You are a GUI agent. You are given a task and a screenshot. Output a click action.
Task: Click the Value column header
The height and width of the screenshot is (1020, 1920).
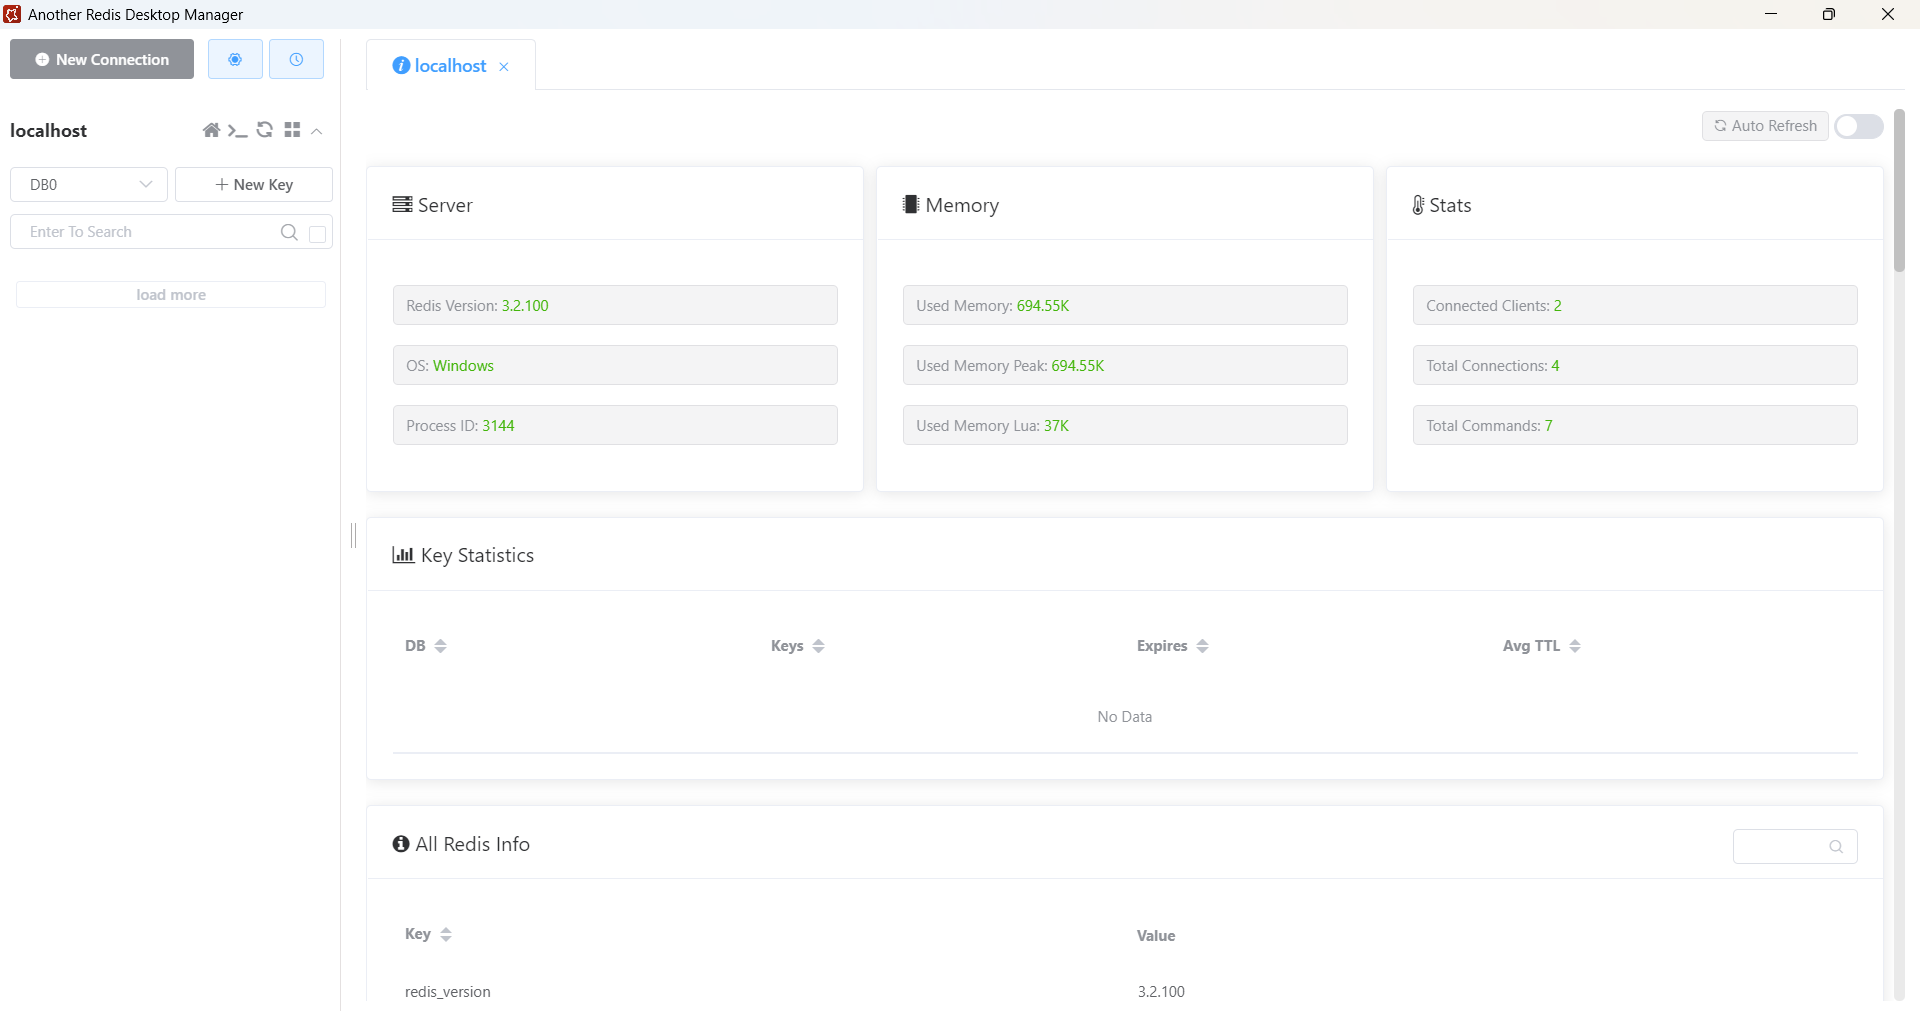coord(1156,936)
